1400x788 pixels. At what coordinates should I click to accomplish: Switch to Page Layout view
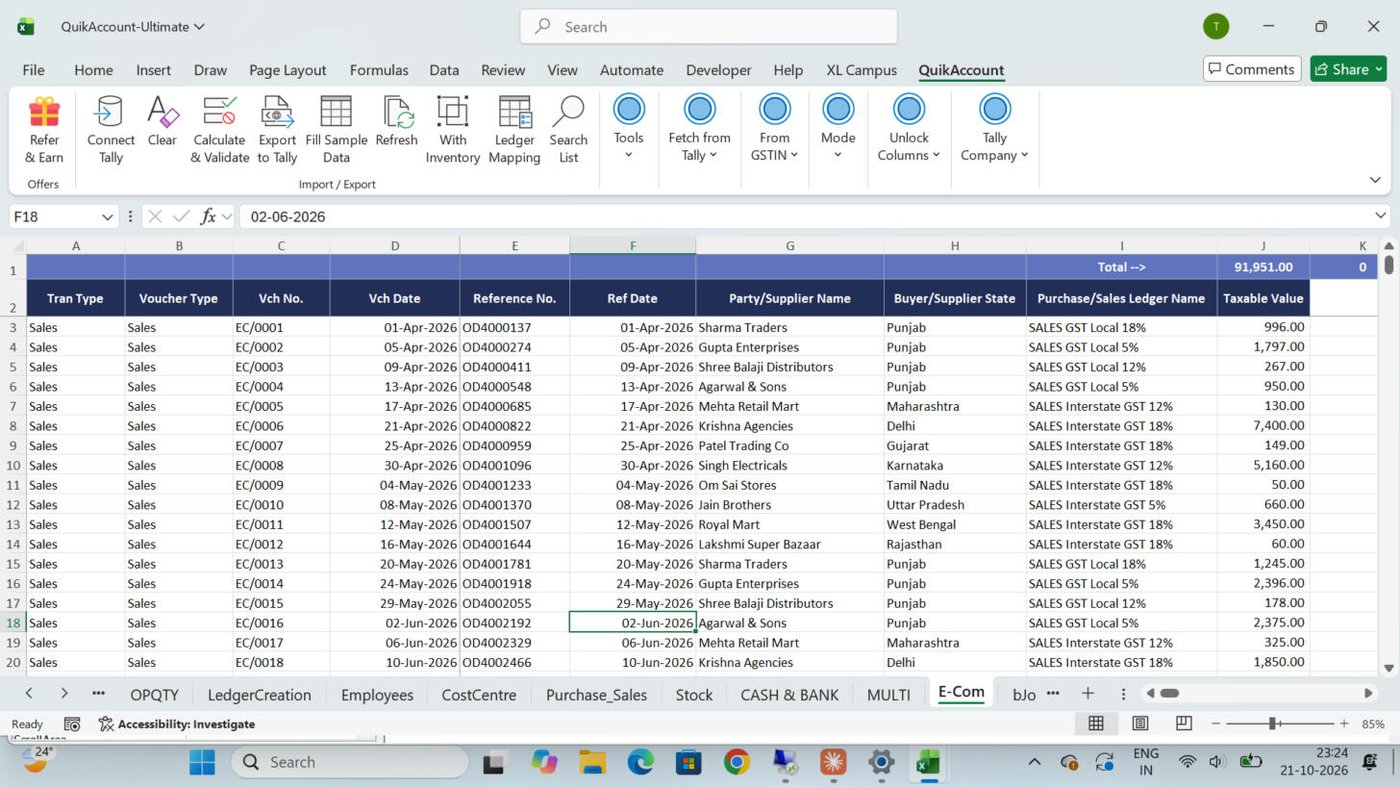[x=1140, y=723]
